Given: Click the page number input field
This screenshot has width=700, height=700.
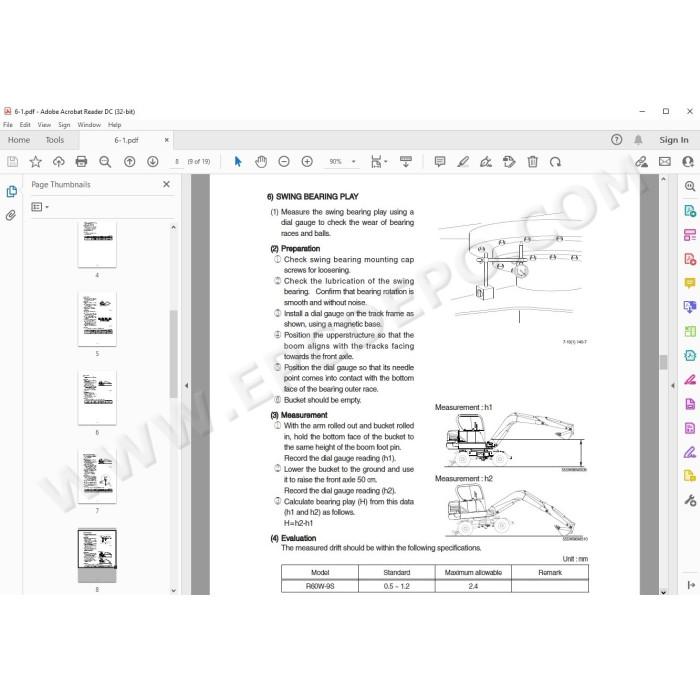Looking at the screenshot, I should click(177, 162).
